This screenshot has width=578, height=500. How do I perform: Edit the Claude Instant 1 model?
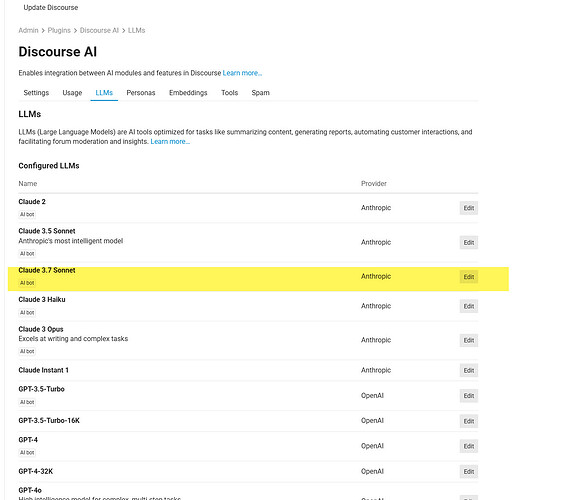tap(469, 370)
